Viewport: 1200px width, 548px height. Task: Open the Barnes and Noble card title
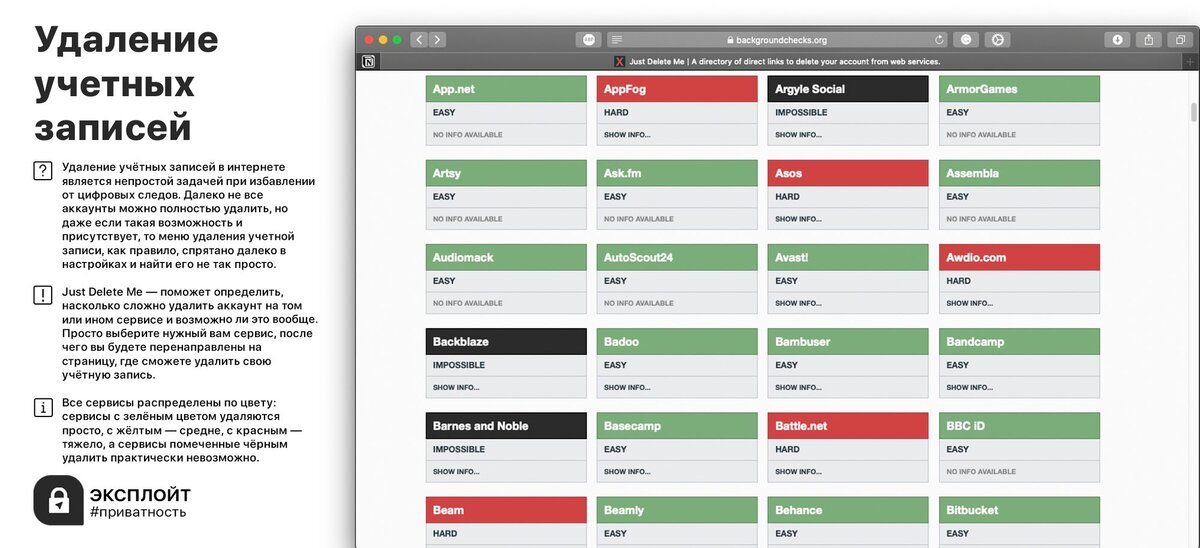506,425
